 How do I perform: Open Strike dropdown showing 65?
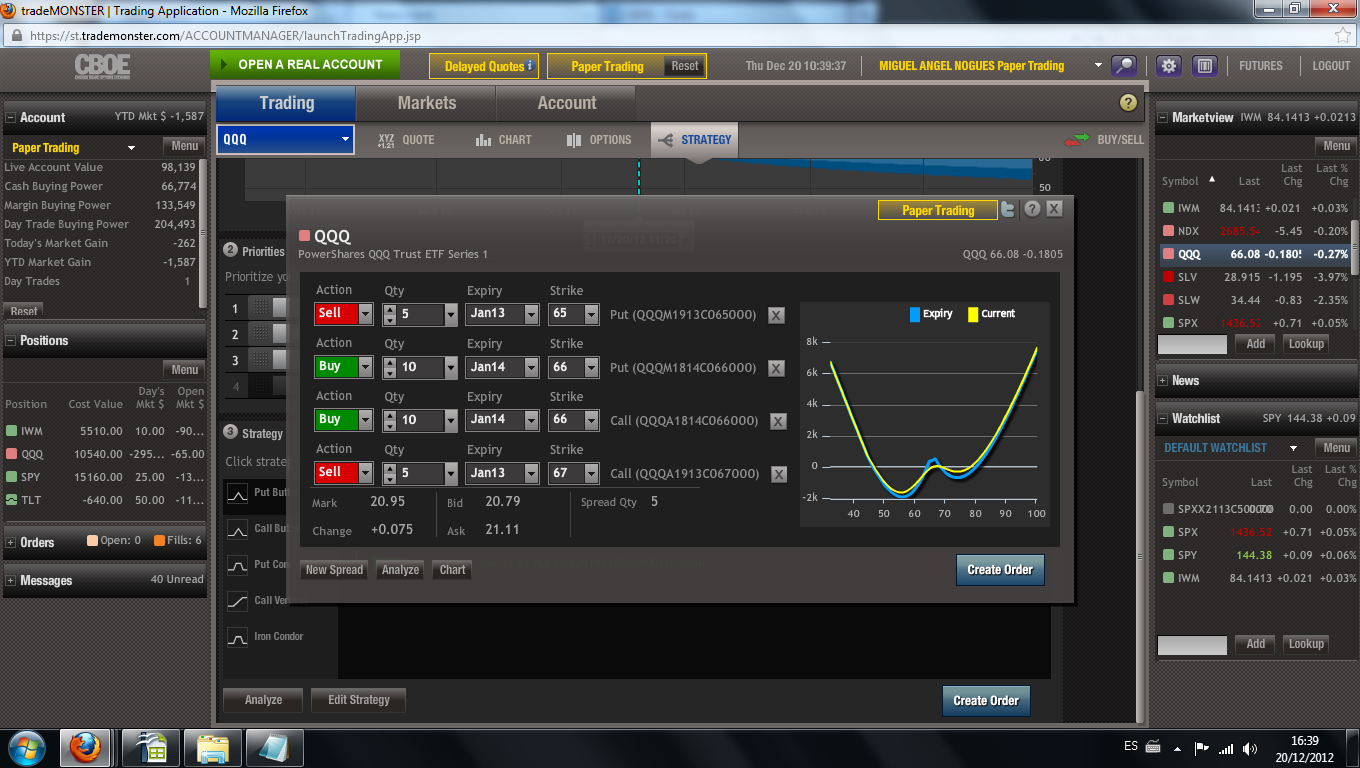tap(592, 314)
